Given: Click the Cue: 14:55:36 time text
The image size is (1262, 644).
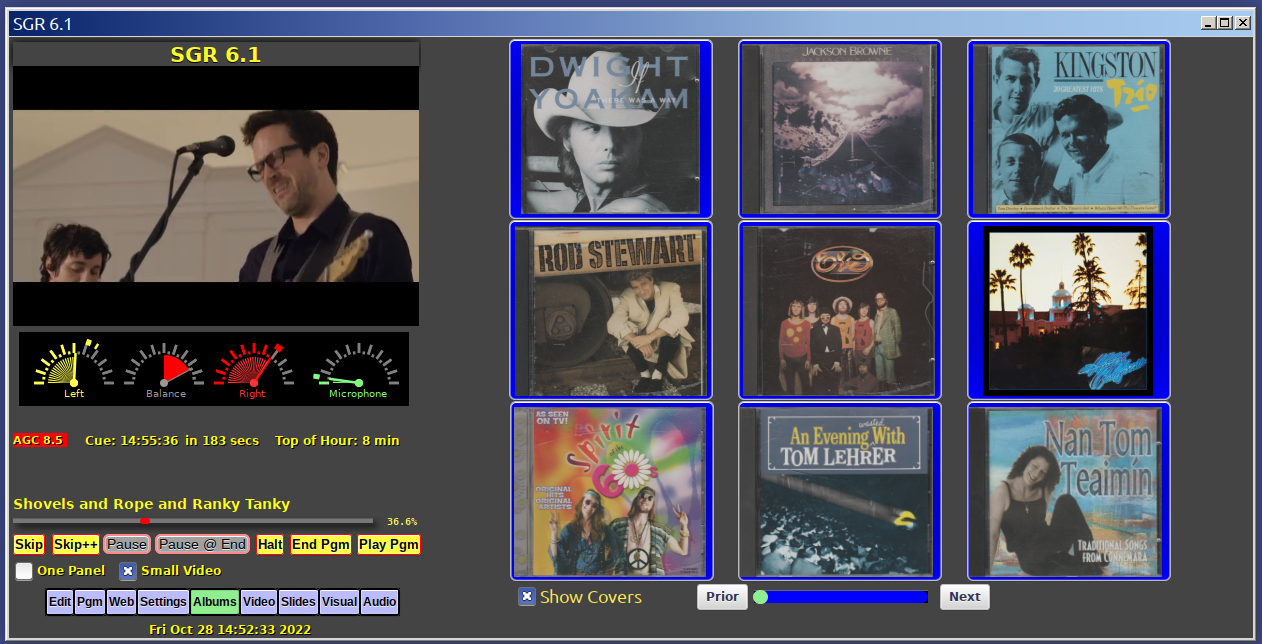Looking at the screenshot, I should pyautogui.click(x=132, y=440).
